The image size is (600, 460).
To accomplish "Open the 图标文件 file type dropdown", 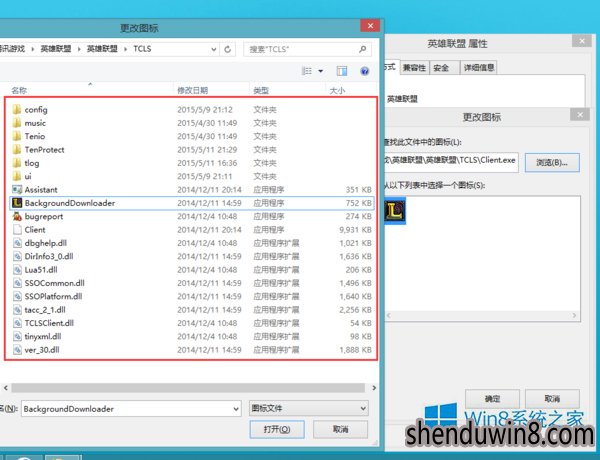I will (308, 408).
